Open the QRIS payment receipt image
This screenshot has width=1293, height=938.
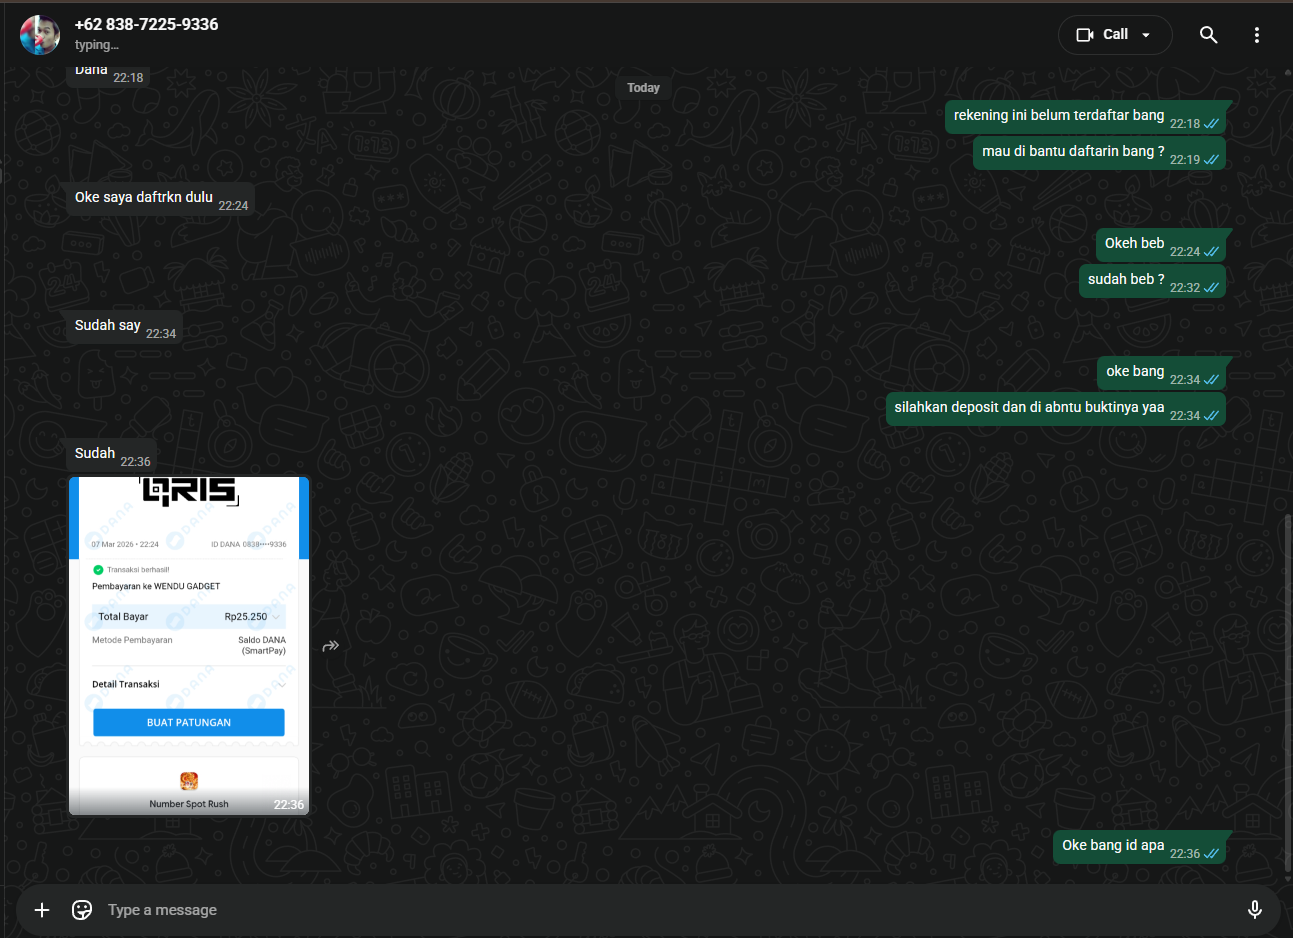click(189, 646)
